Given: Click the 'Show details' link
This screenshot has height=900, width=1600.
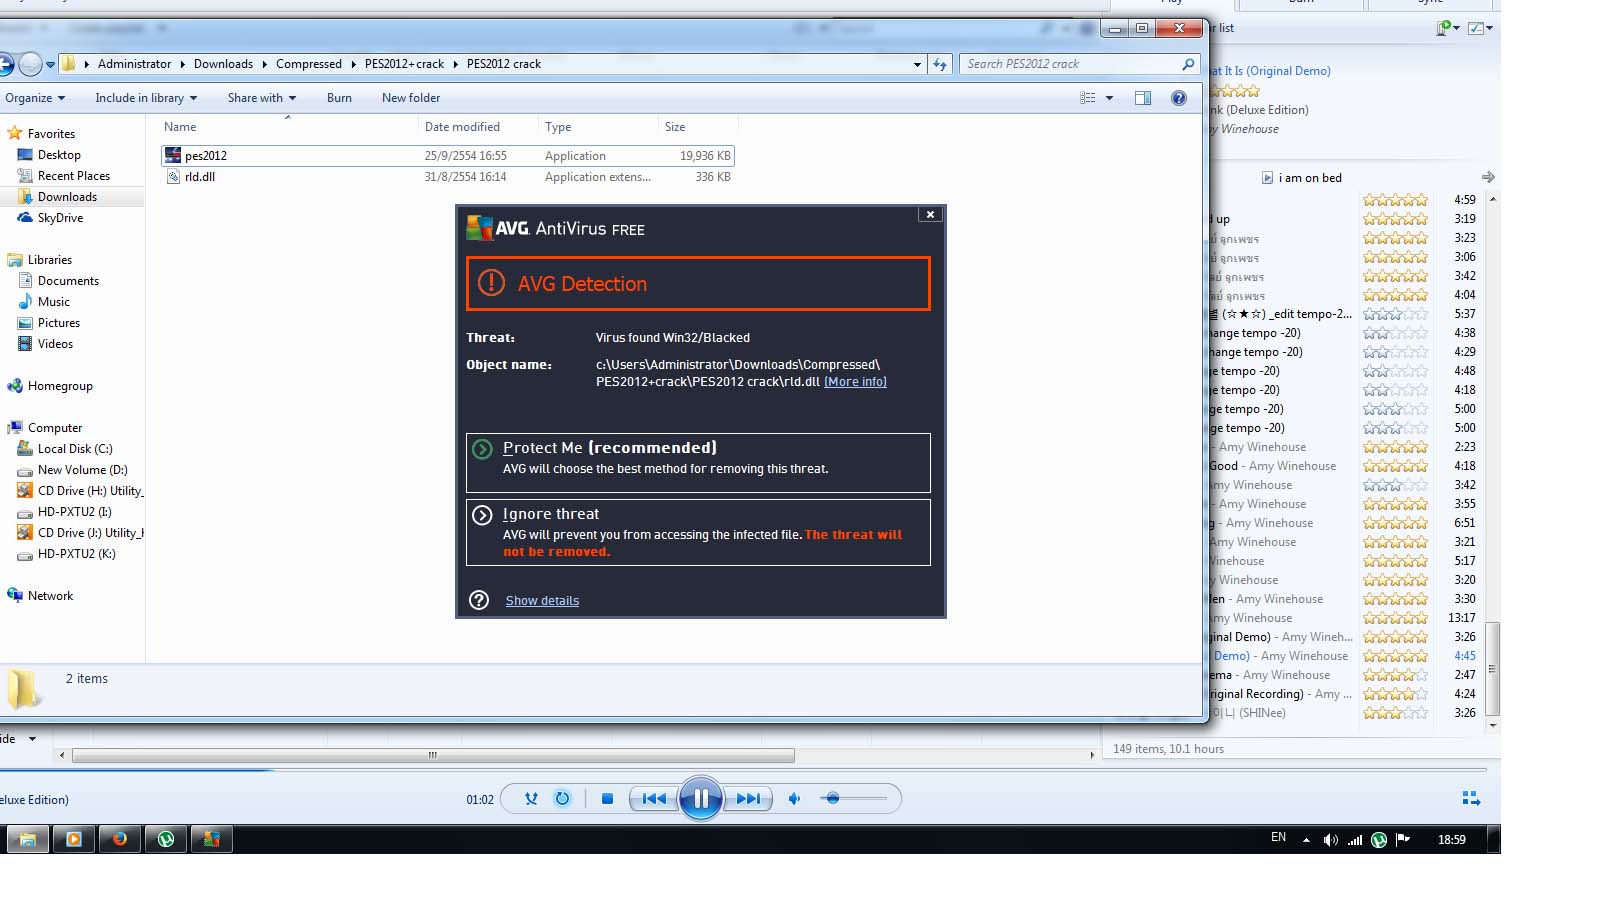Looking at the screenshot, I should pyautogui.click(x=542, y=600).
